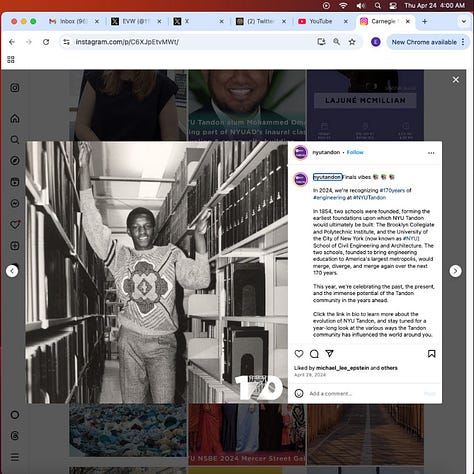Switch to the EVW X tab
This screenshot has width=474, height=474.
[x=136, y=21]
